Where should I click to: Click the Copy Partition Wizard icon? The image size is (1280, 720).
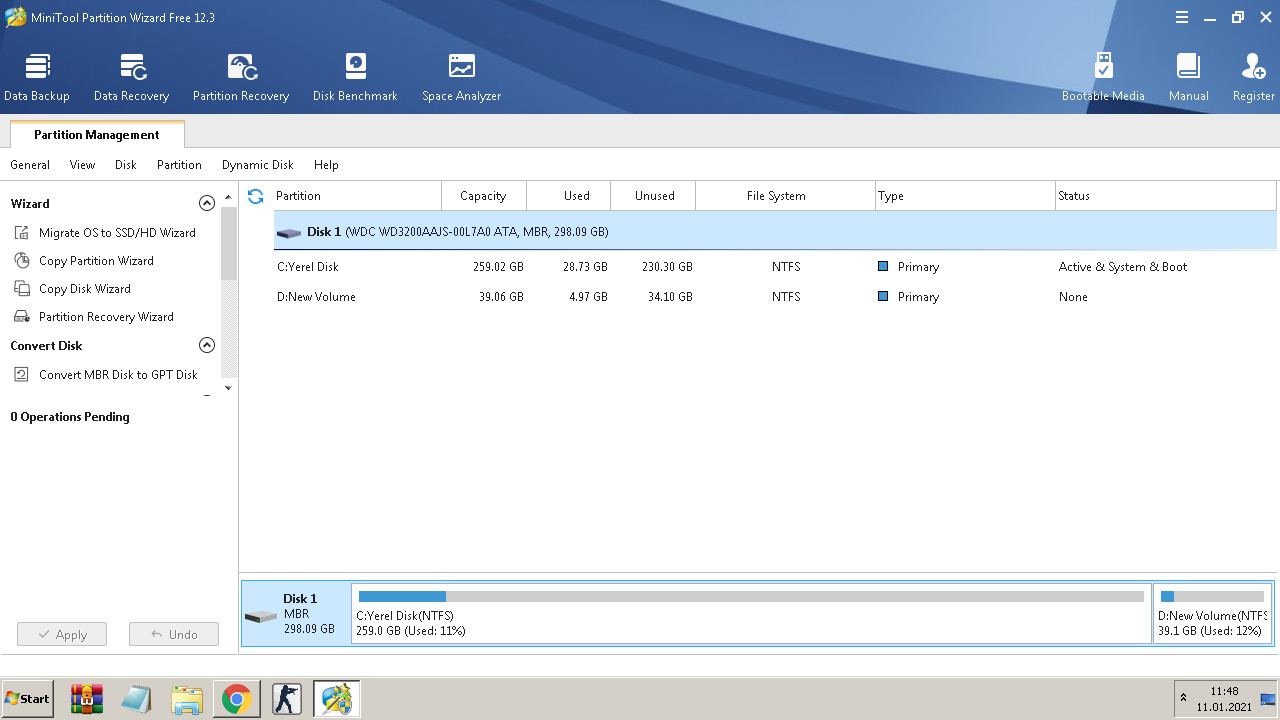pyautogui.click(x=22, y=261)
